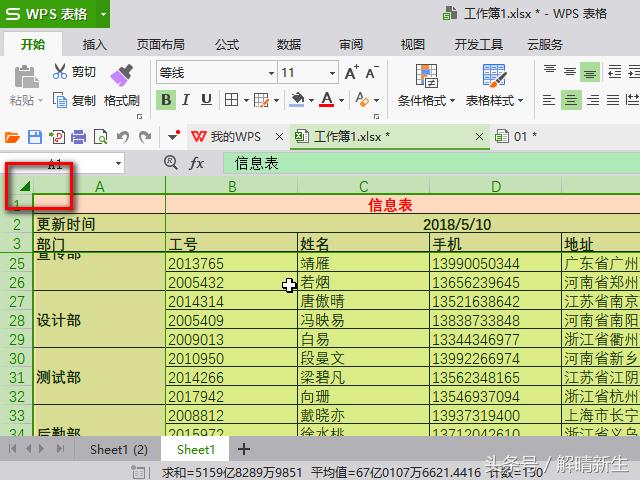Open the font name dropdown
Viewport: 640px width, 480px height.
(x=271, y=73)
